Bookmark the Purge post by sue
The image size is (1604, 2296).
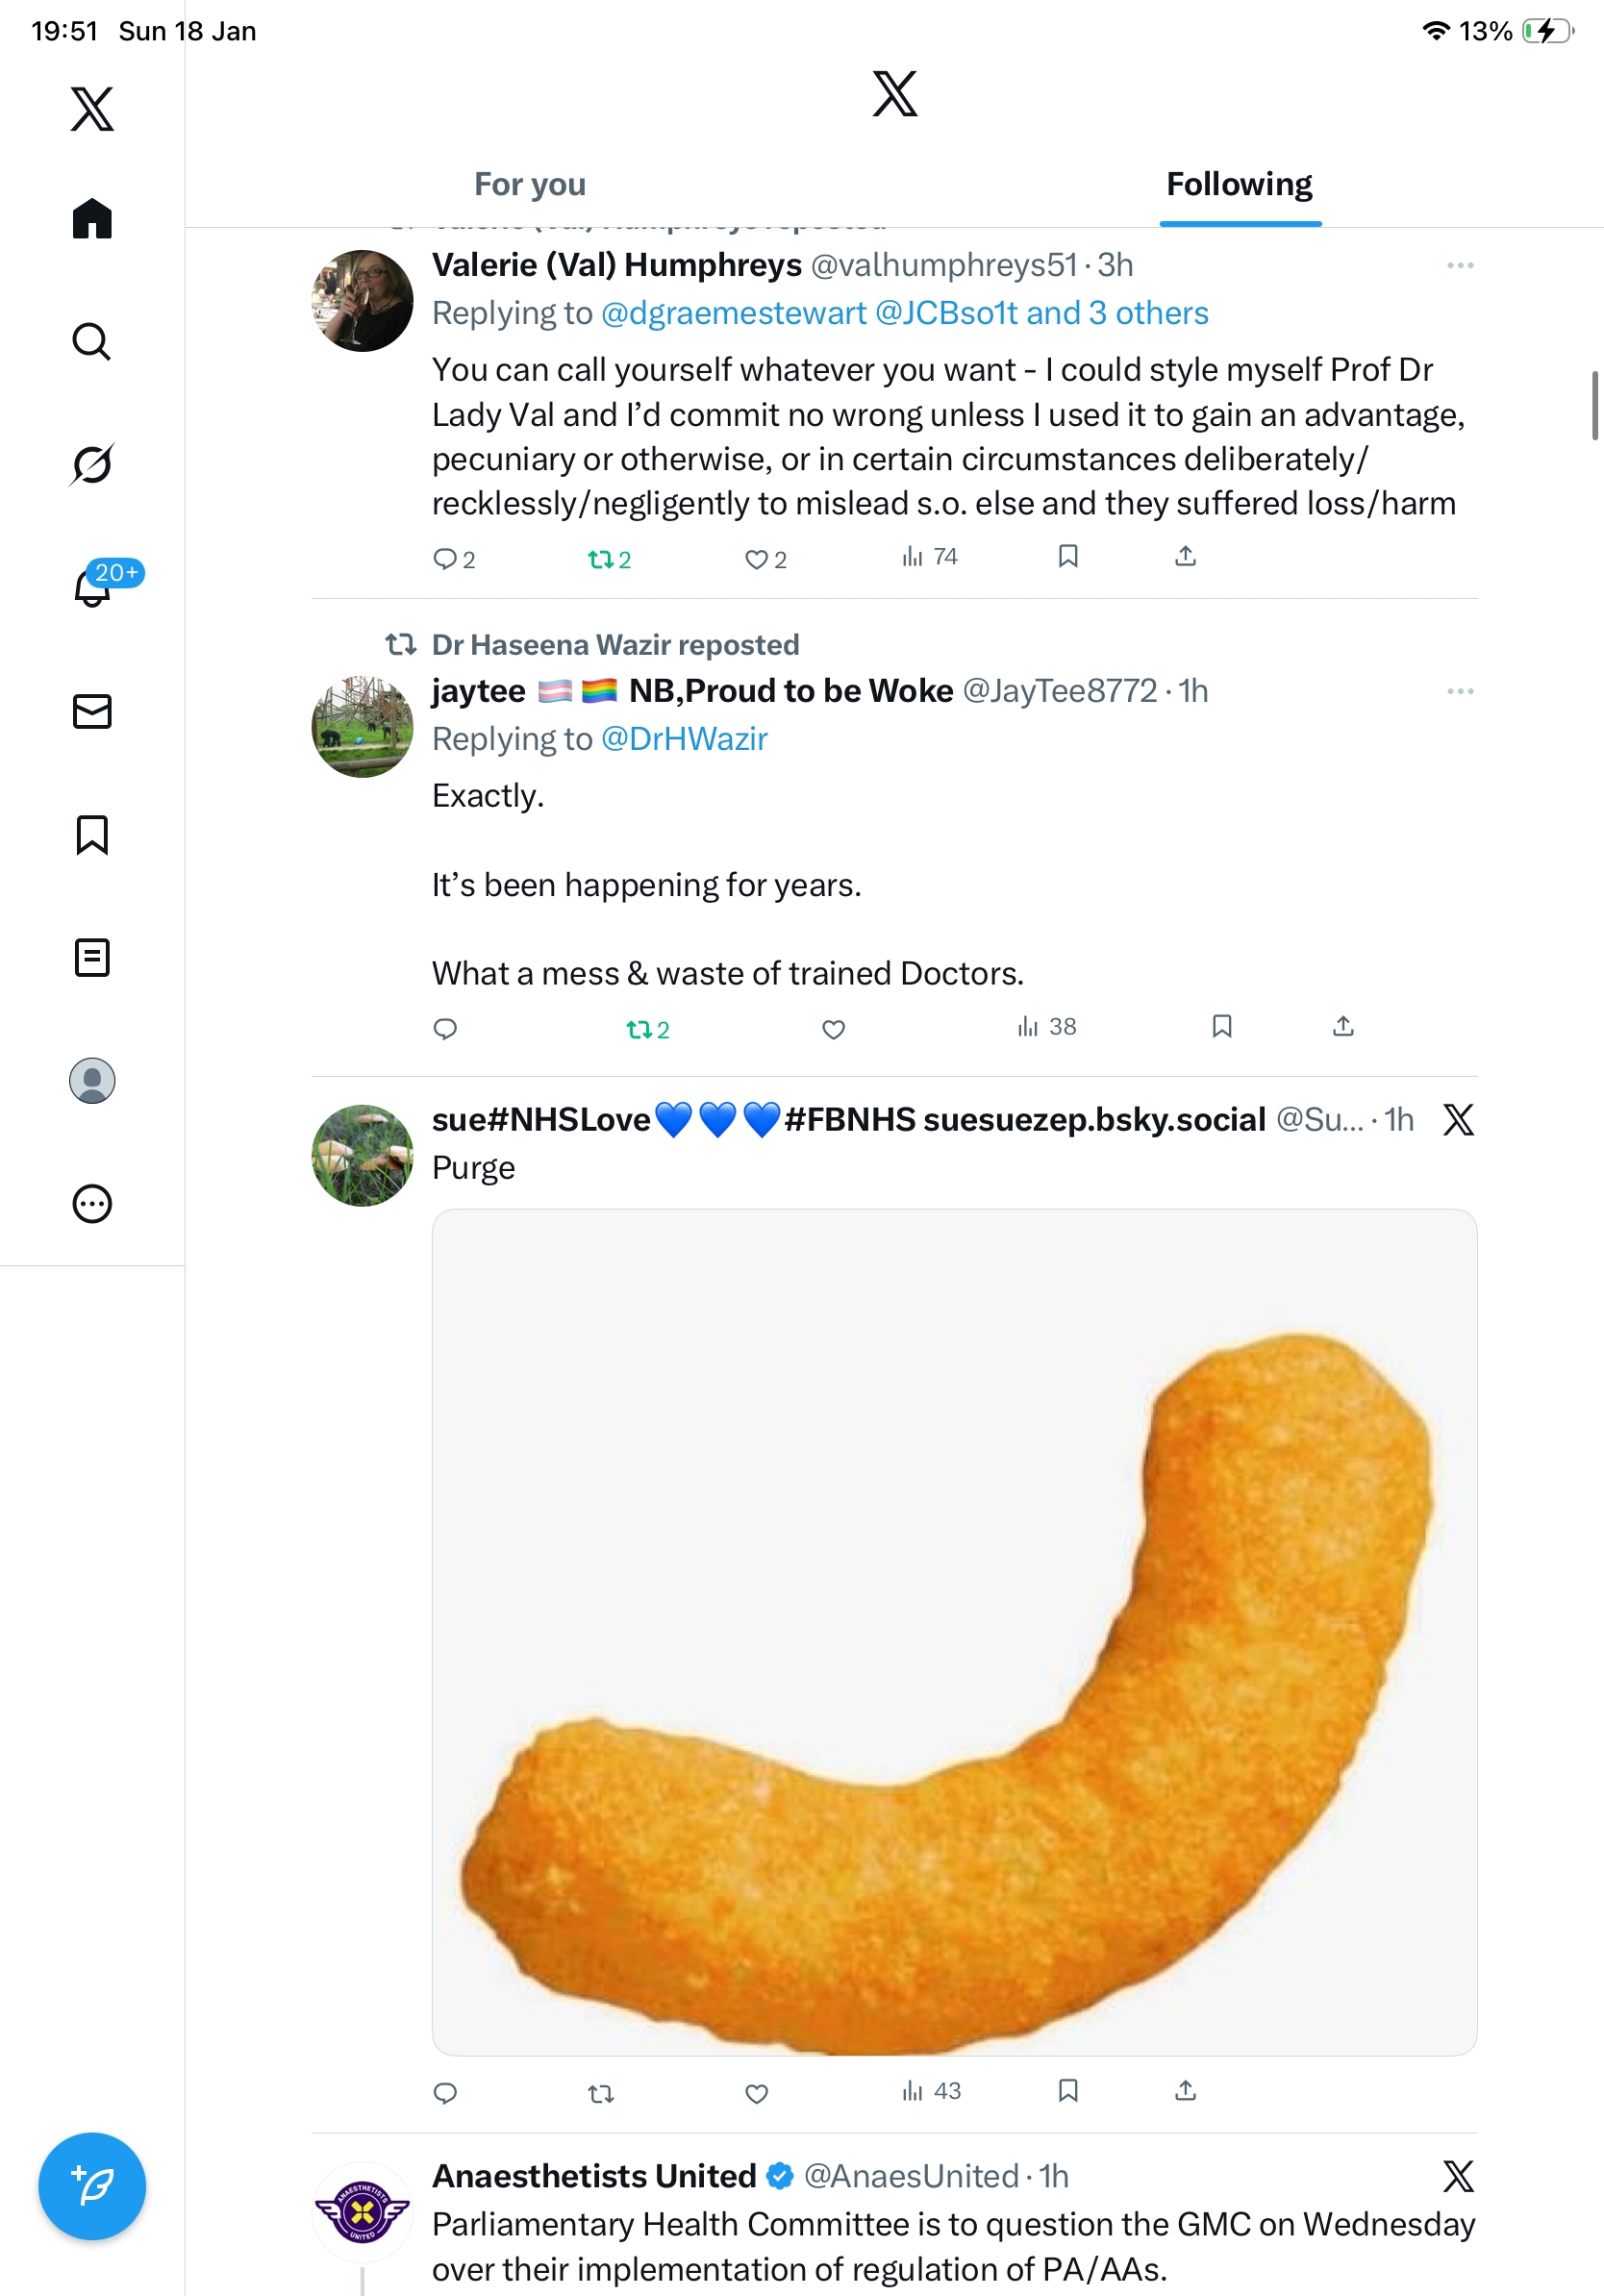(1068, 2090)
